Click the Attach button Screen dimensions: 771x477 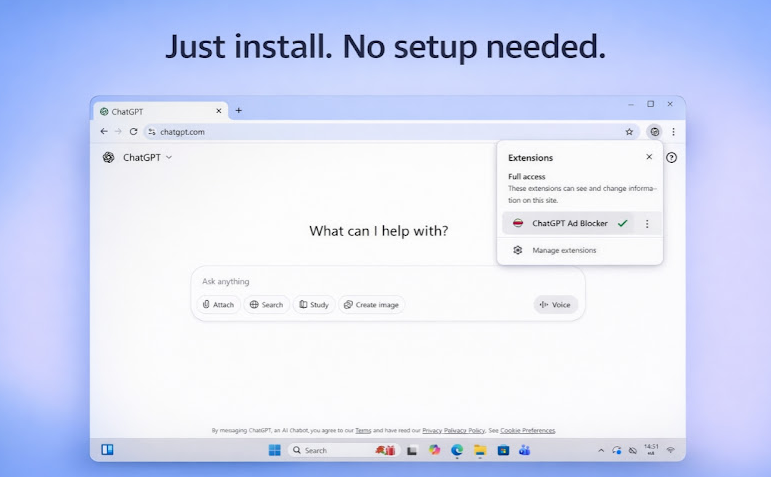[x=218, y=305]
